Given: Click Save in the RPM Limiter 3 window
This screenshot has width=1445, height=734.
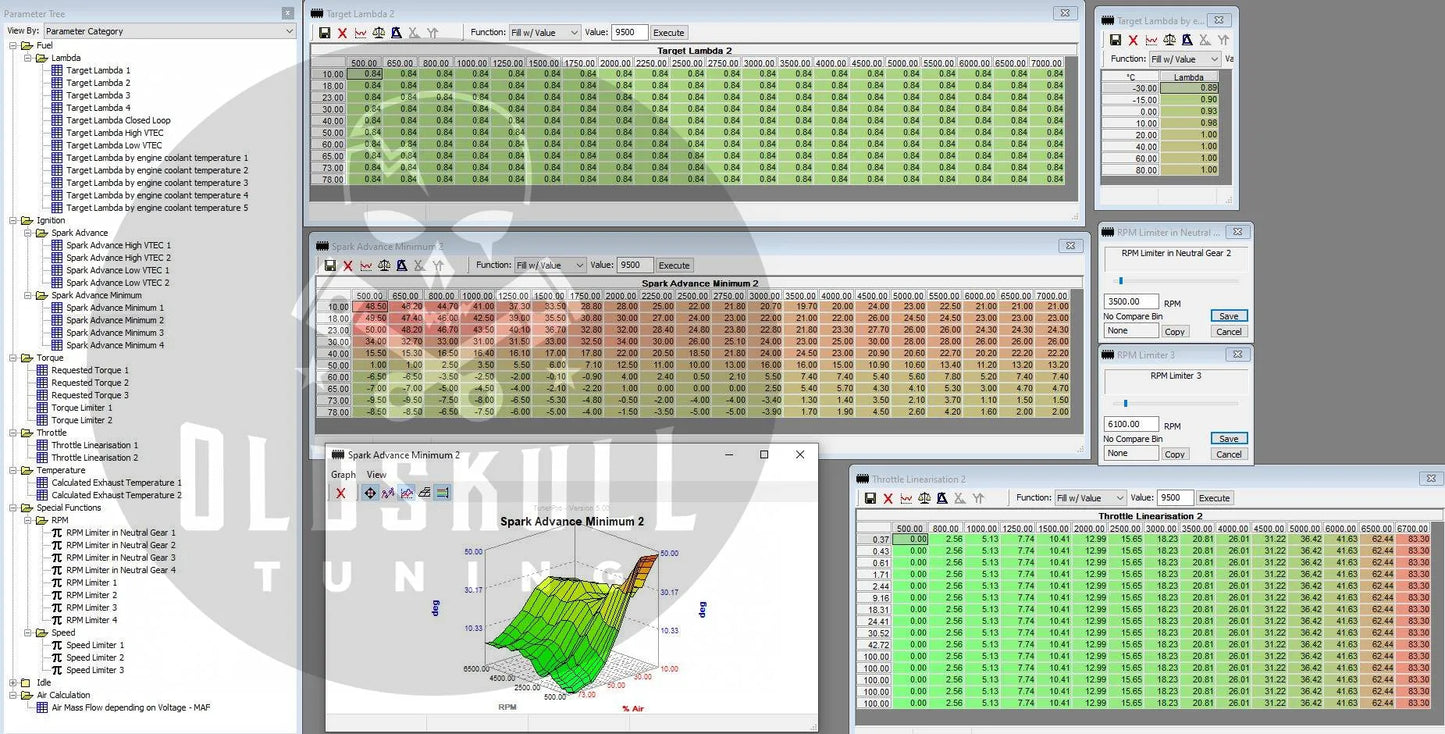Looking at the screenshot, I should pos(1228,439).
